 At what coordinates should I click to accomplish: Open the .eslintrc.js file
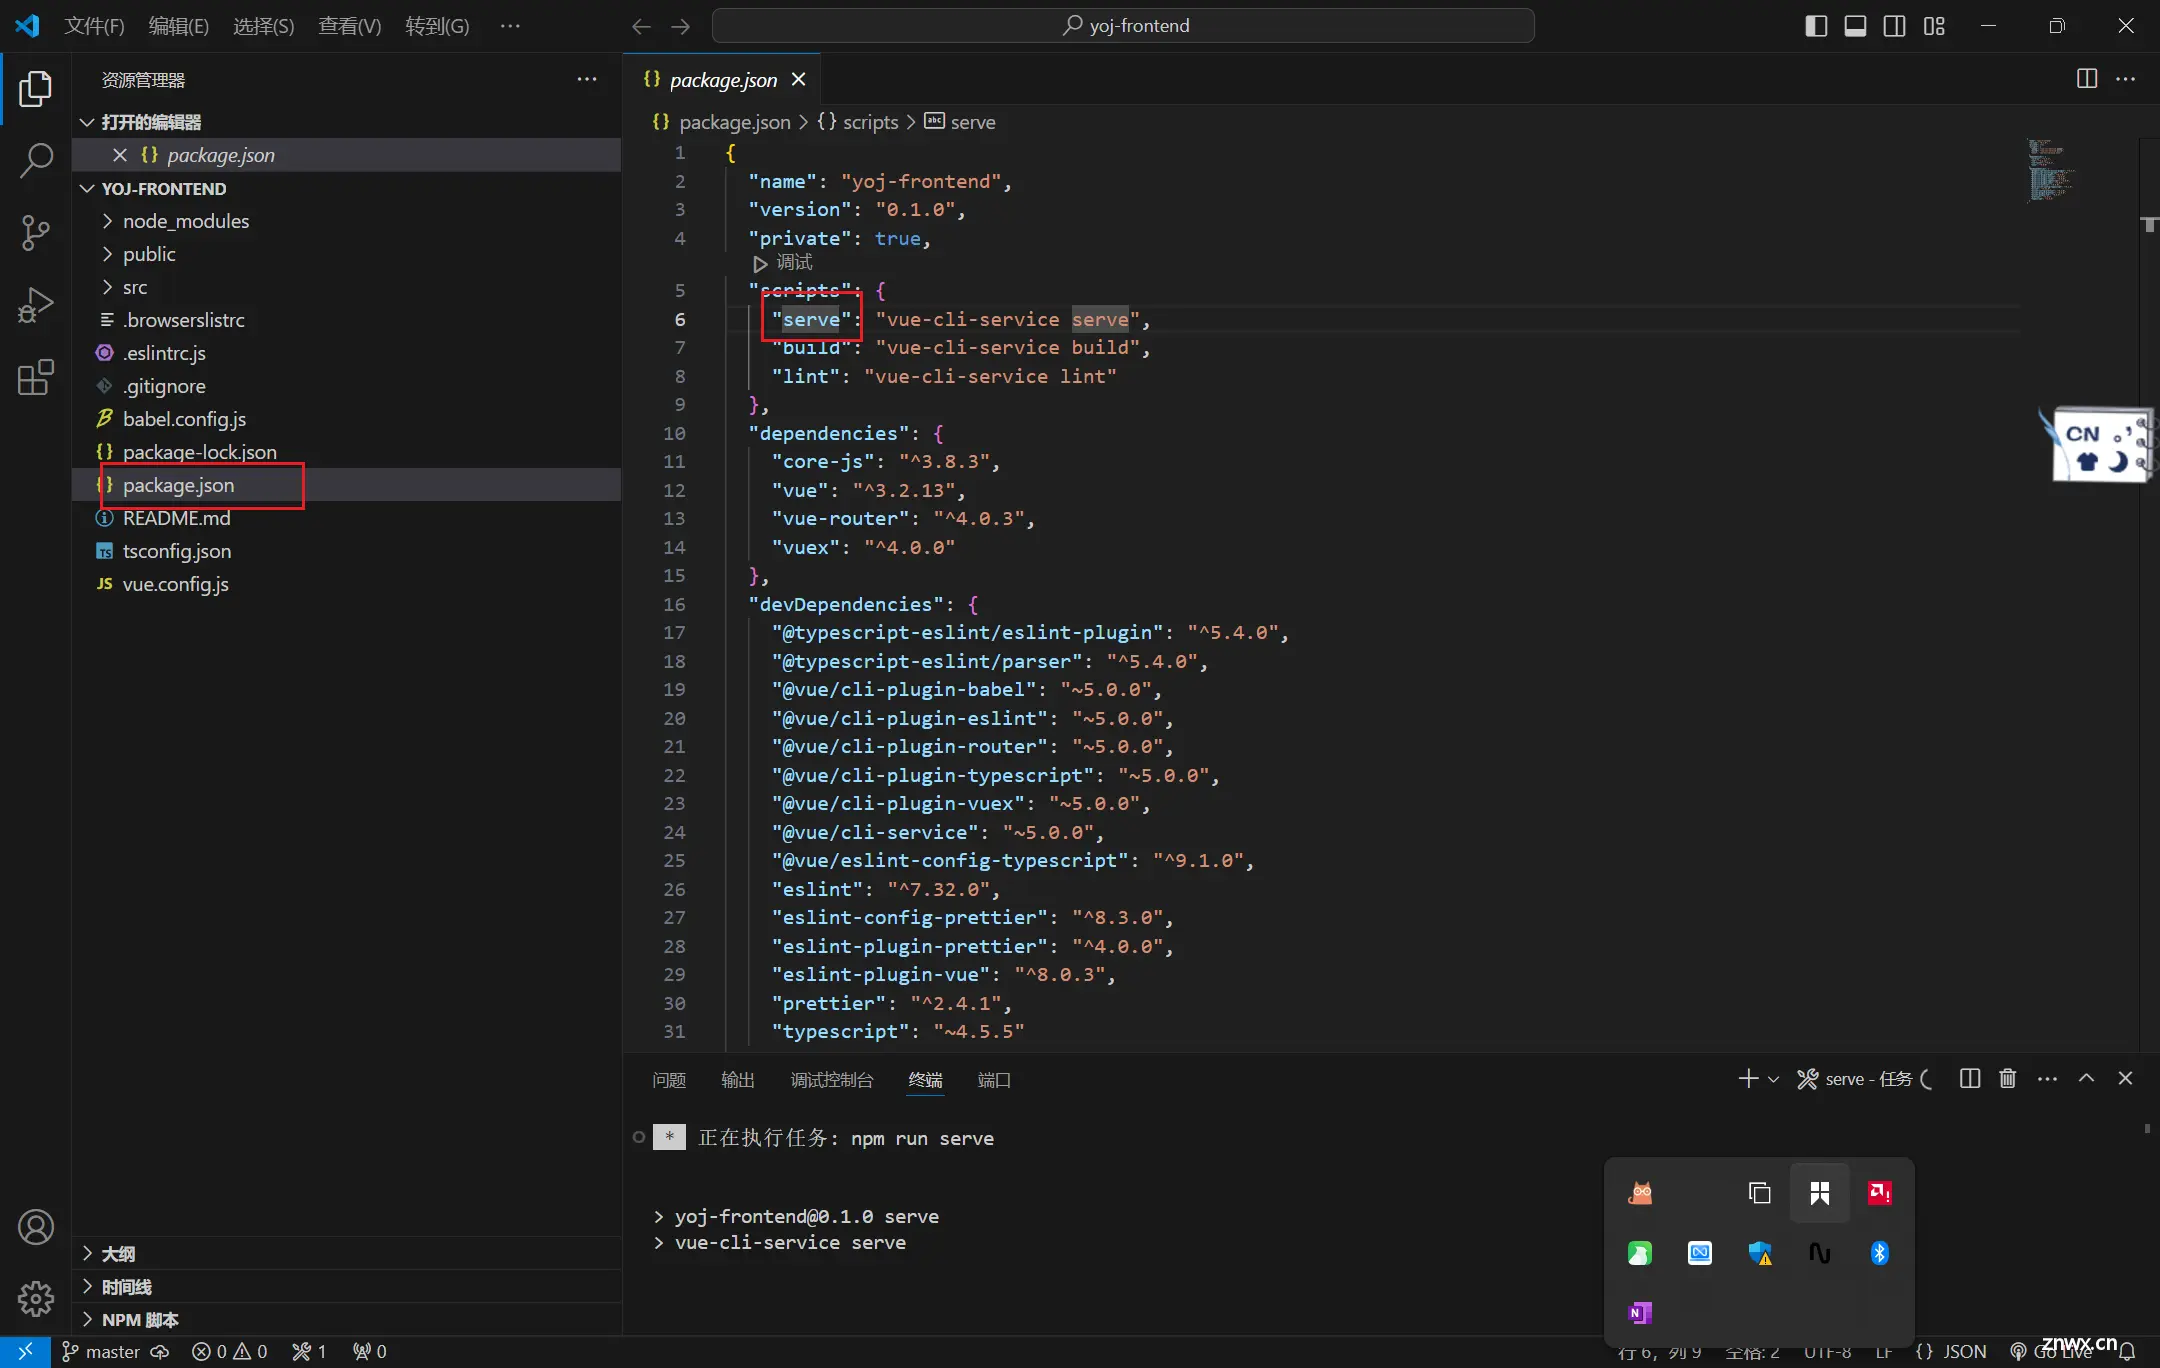[348, 353]
